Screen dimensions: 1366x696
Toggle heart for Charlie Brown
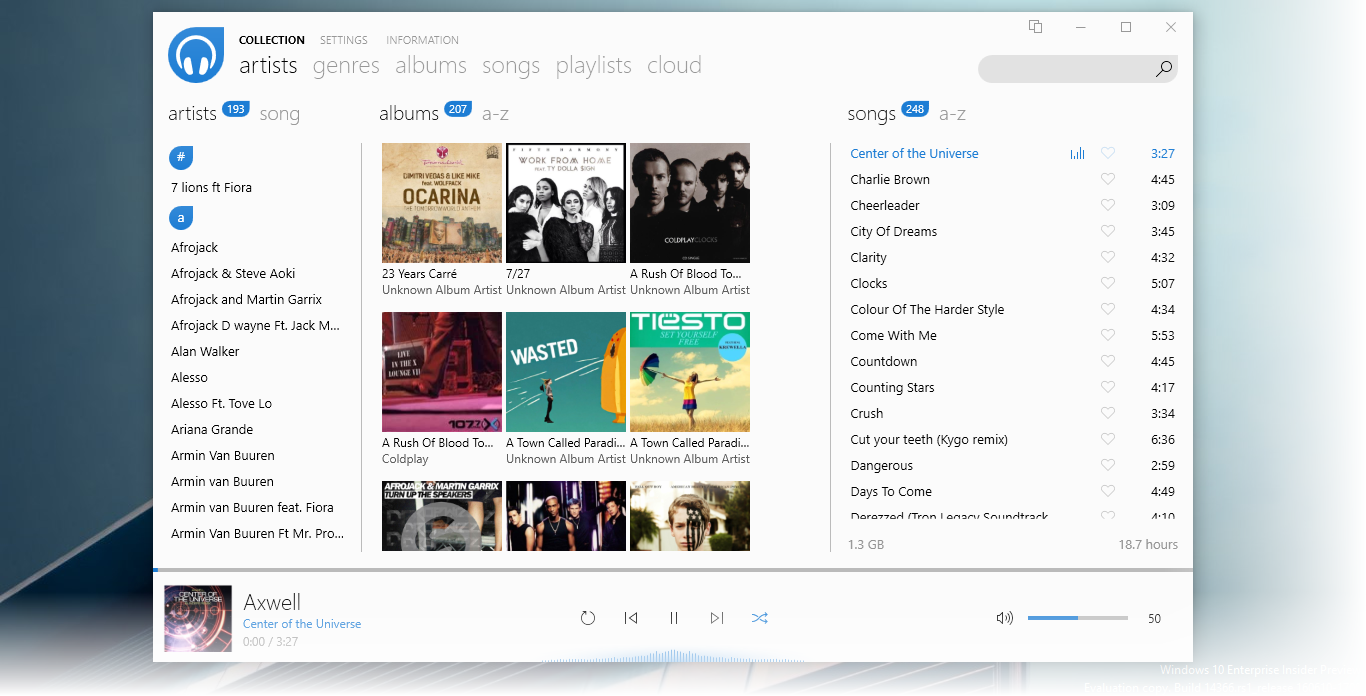1107,179
